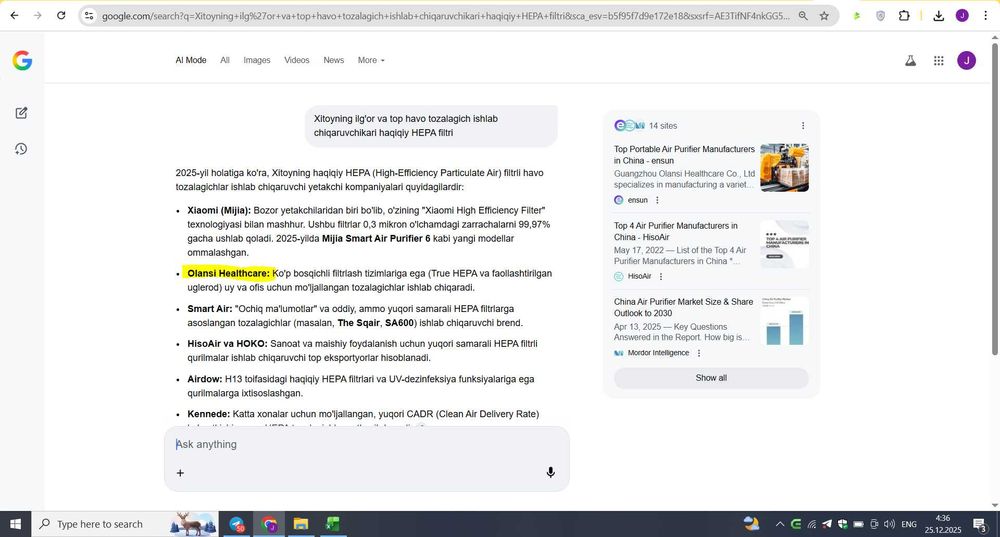
Task: Open the Google apps grid
Action: (x=938, y=61)
